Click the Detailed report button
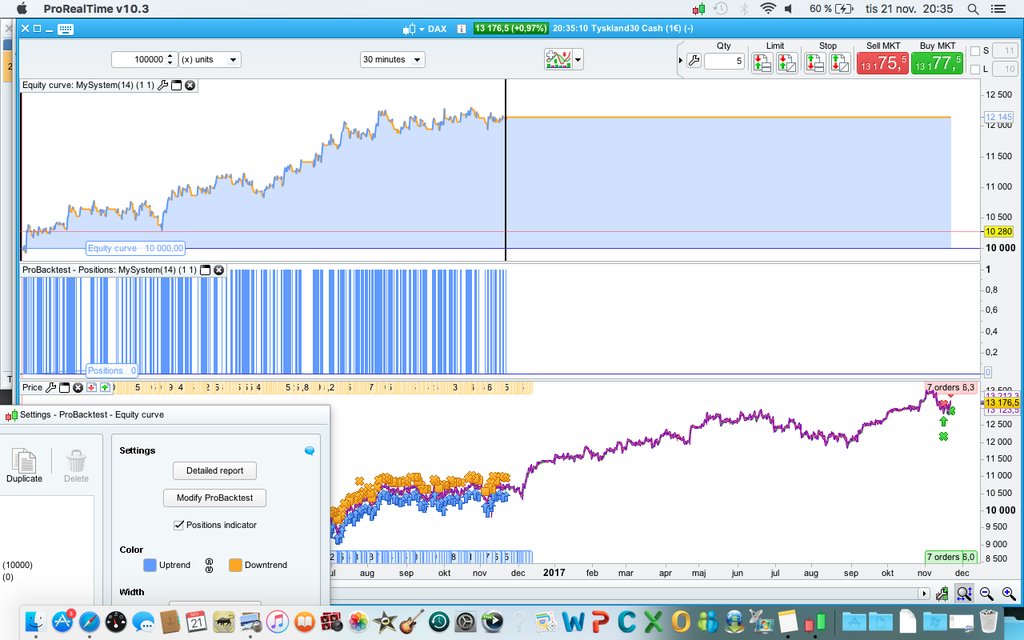Viewport: 1024px width, 640px height. coord(215,471)
